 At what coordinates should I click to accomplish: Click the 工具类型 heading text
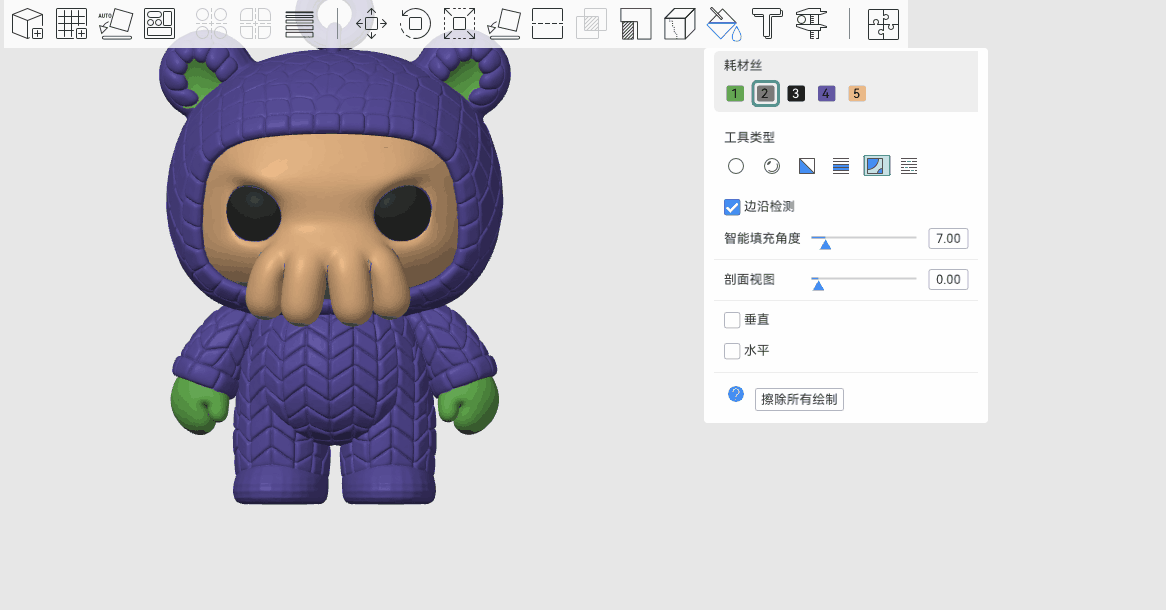click(750, 138)
